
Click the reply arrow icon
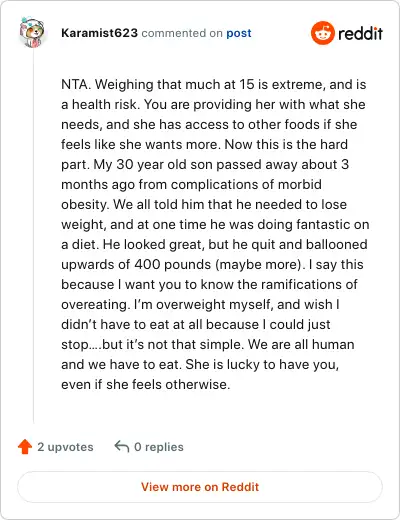point(122,446)
